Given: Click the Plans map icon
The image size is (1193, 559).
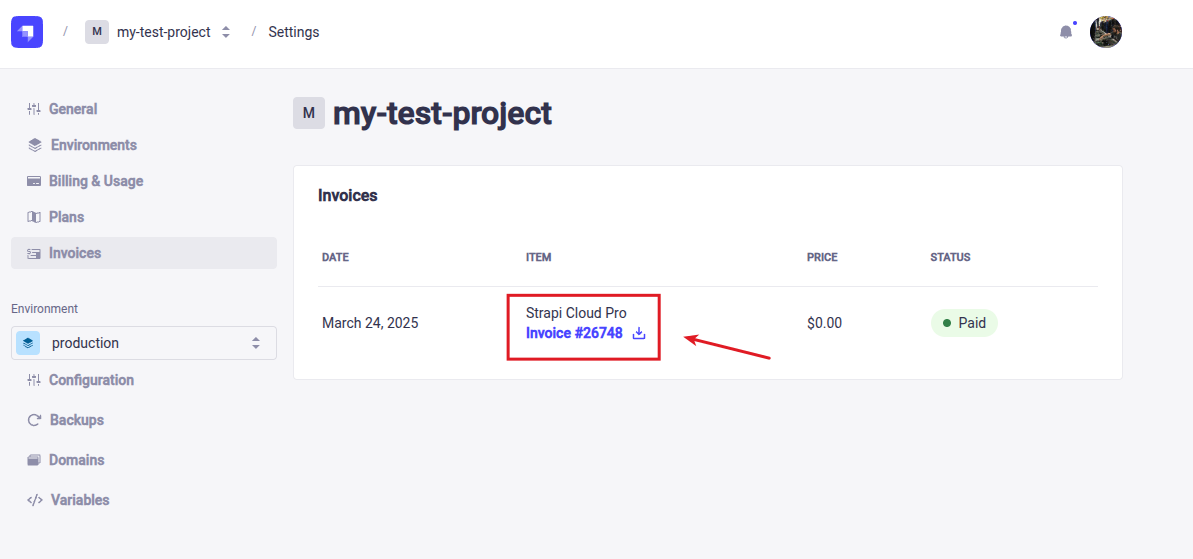Looking at the screenshot, I should (x=34, y=217).
